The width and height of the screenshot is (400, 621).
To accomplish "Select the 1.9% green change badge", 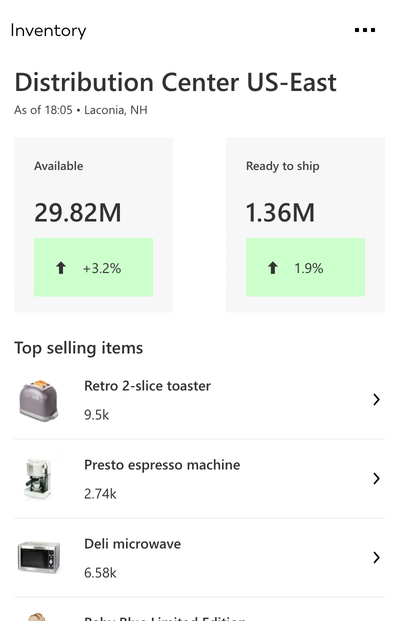I will 305,267.
